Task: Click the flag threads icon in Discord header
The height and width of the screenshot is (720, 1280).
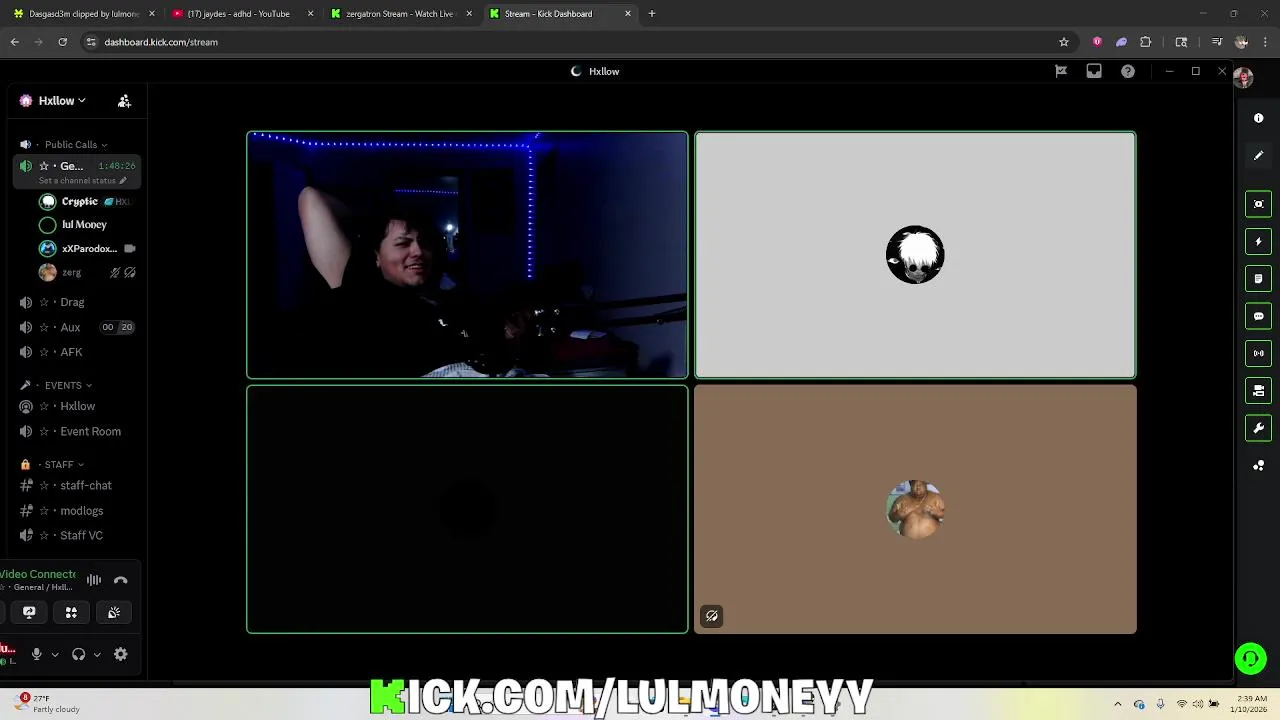Action: pos(1061,71)
